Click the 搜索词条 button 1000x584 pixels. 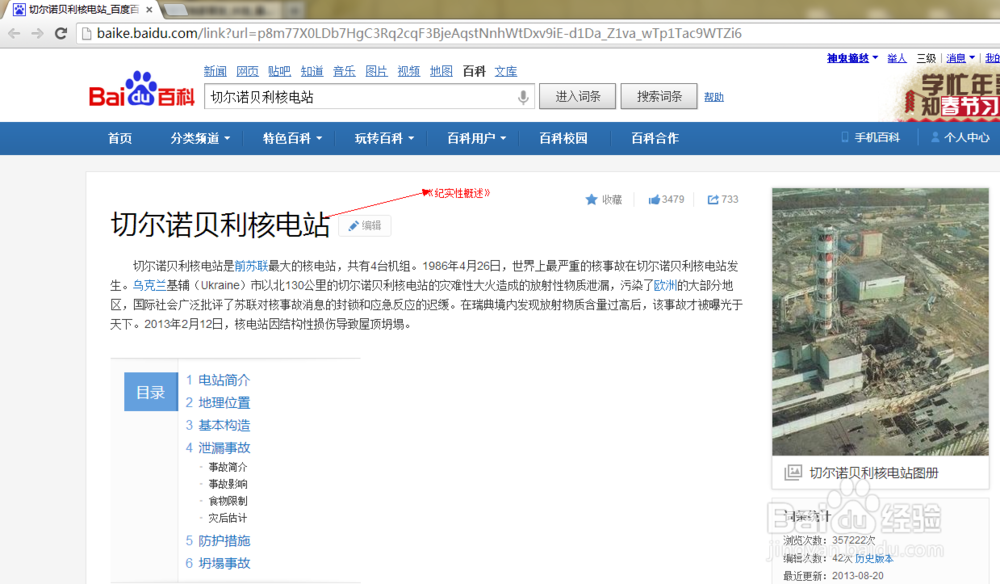(659, 96)
